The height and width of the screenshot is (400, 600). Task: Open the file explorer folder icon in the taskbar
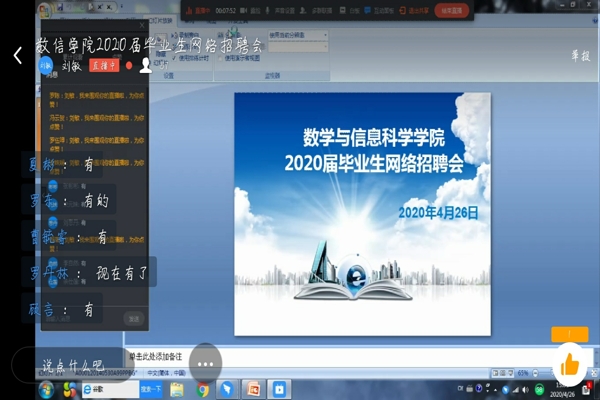coord(177,390)
